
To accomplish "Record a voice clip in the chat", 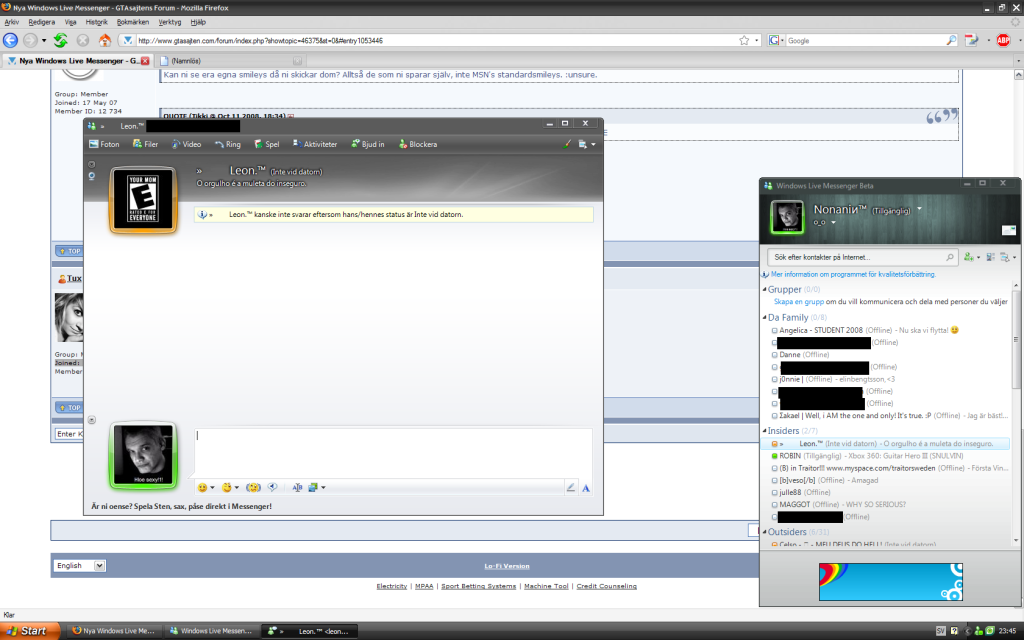I will tap(272, 487).
